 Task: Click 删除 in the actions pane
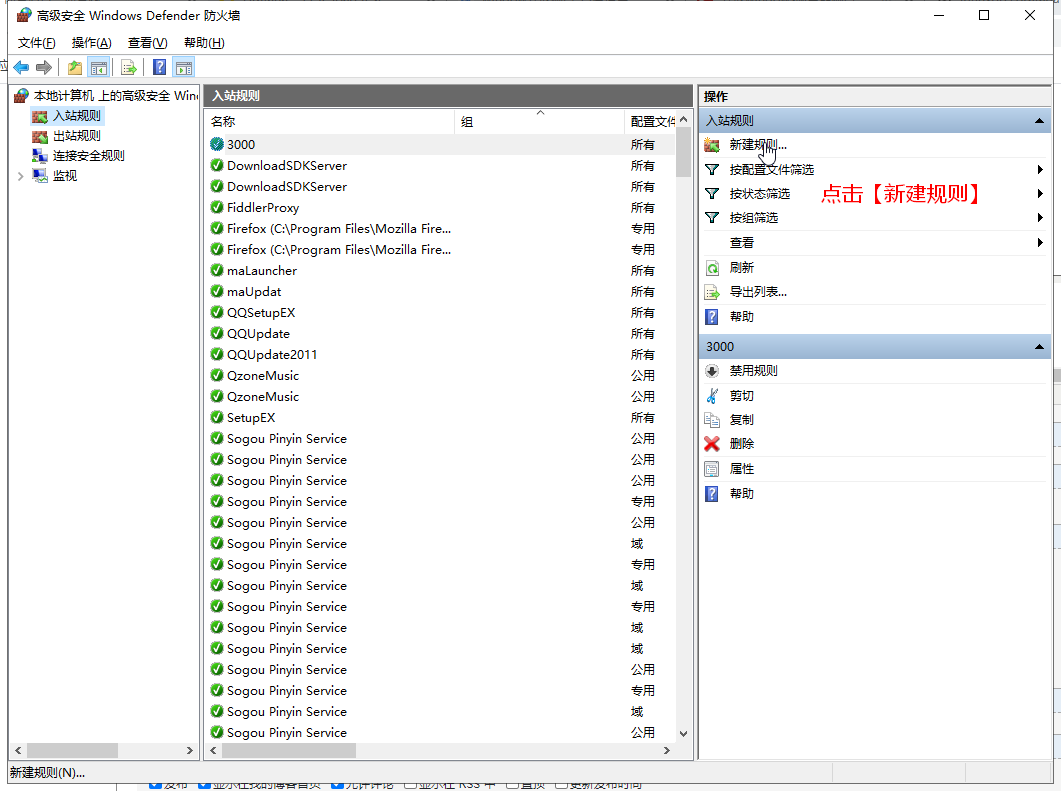tap(742, 444)
